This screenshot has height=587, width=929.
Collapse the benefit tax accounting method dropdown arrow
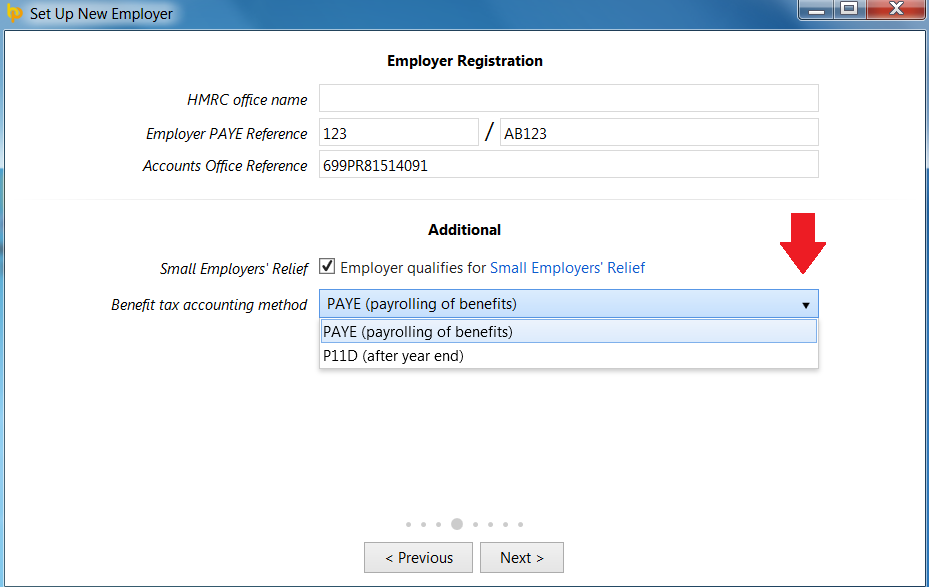[806, 305]
